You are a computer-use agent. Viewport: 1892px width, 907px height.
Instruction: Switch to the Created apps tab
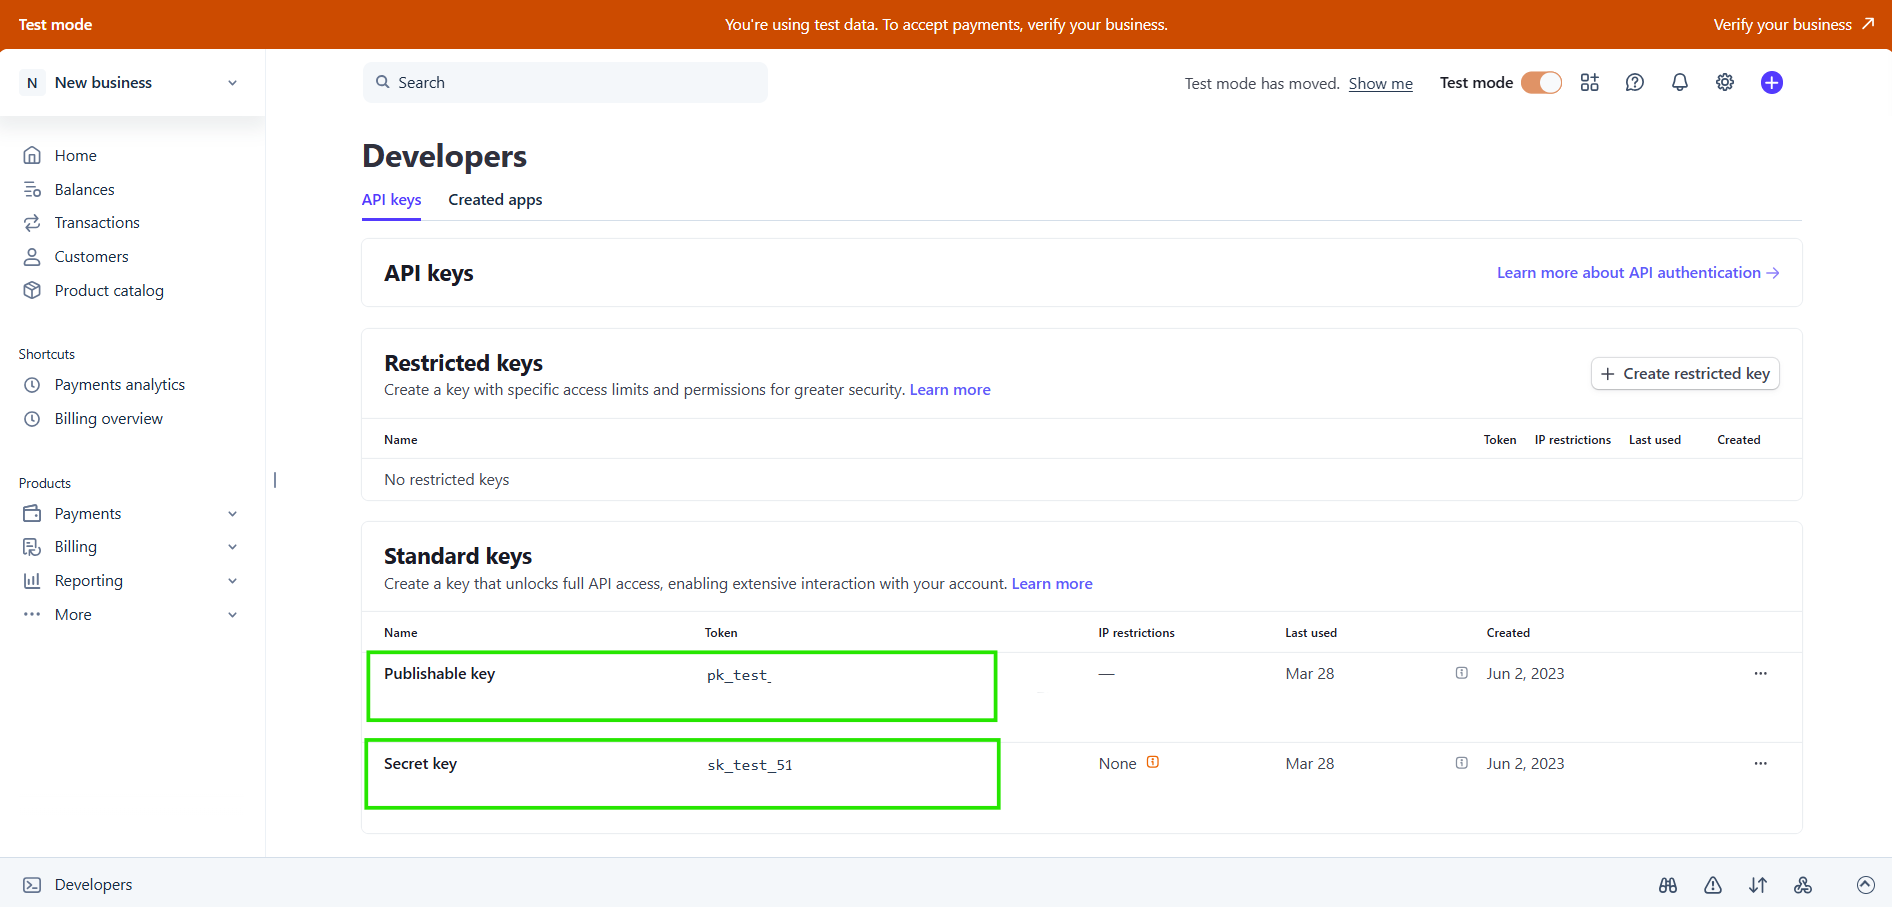(495, 200)
